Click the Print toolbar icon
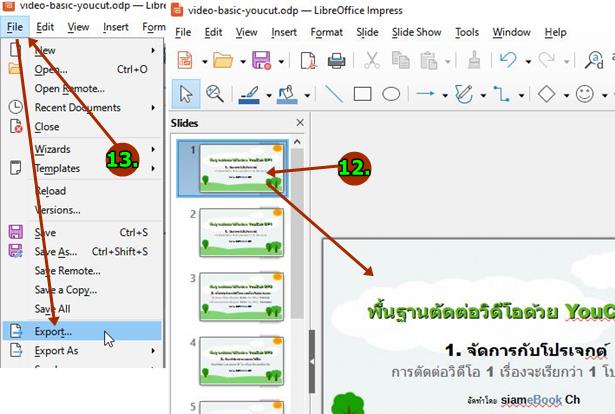This screenshot has width=615, height=414. click(x=337, y=61)
